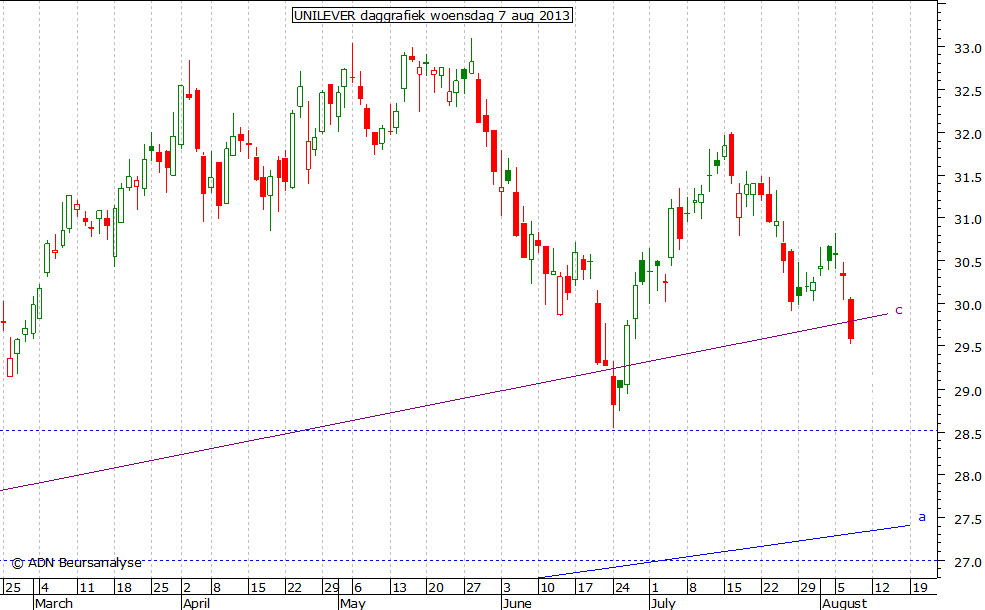Click the dashed blue 27.0 level line
The height and width of the screenshot is (610, 985).
click(468, 560)
